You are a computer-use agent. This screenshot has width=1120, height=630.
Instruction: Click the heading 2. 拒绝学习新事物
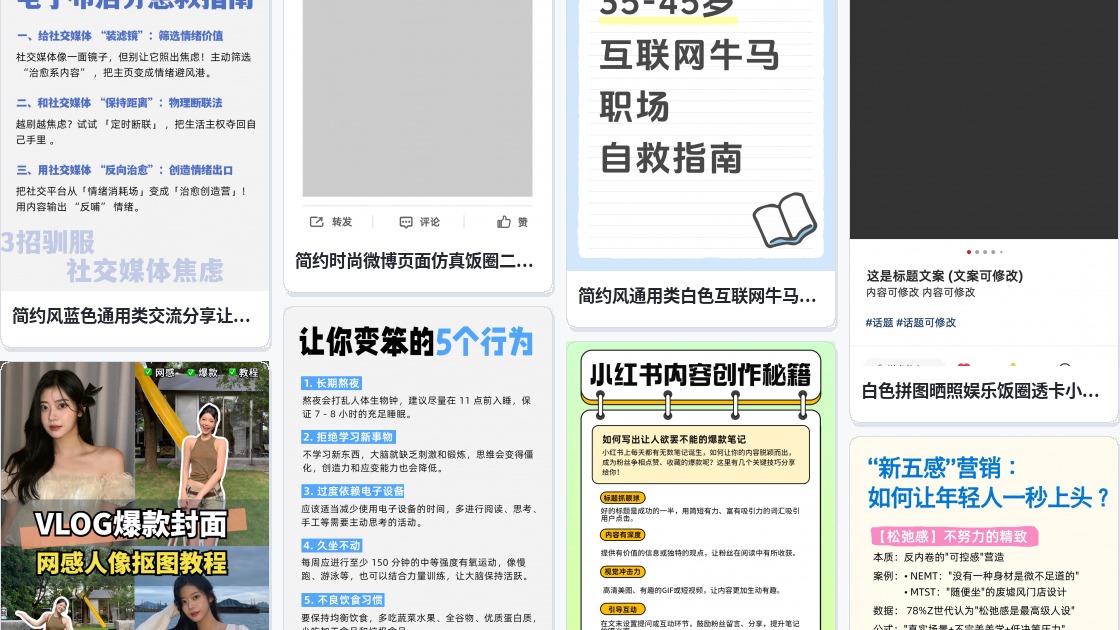point(348,437)
